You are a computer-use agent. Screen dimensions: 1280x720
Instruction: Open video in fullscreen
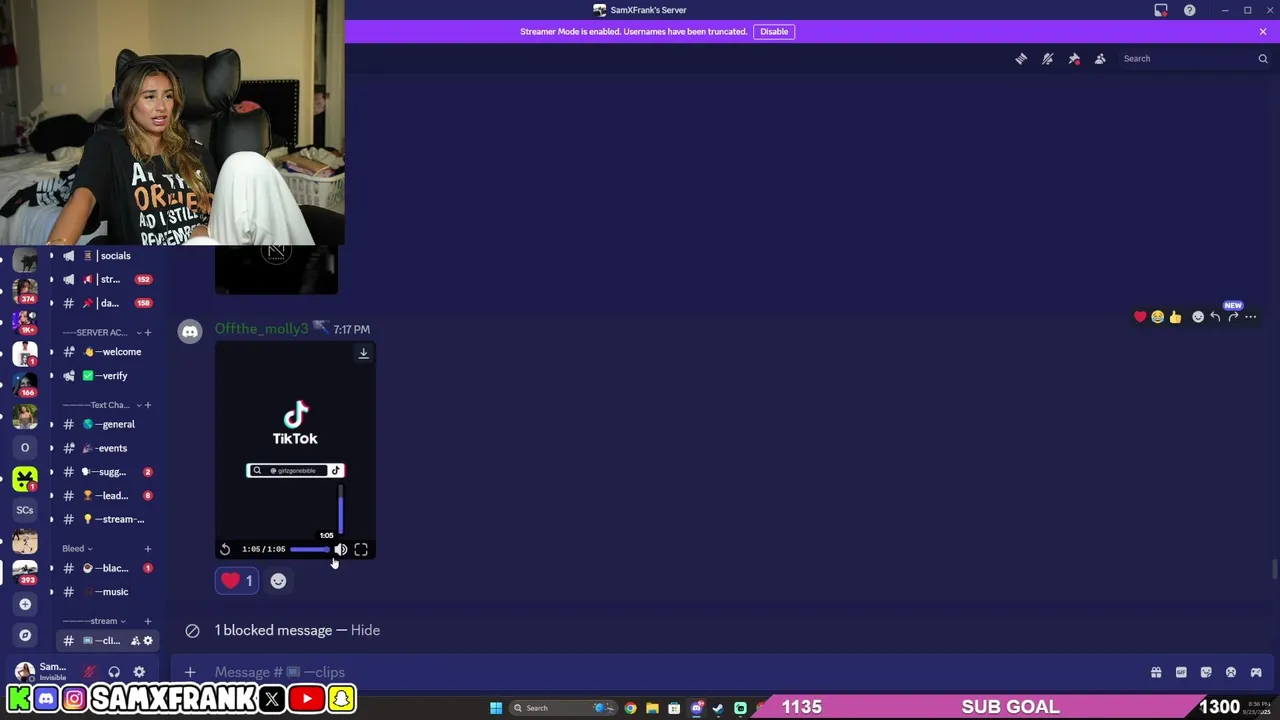361,549
